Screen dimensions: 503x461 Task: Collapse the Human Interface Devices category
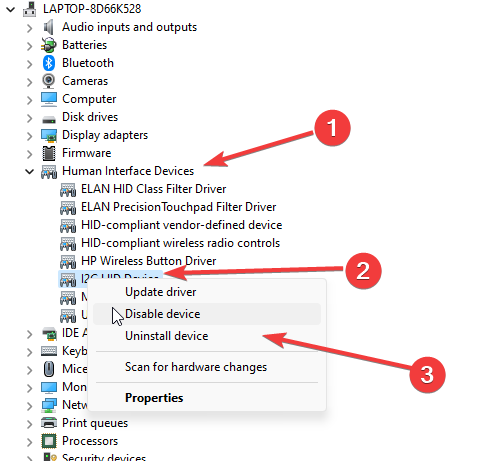point(30,172)
